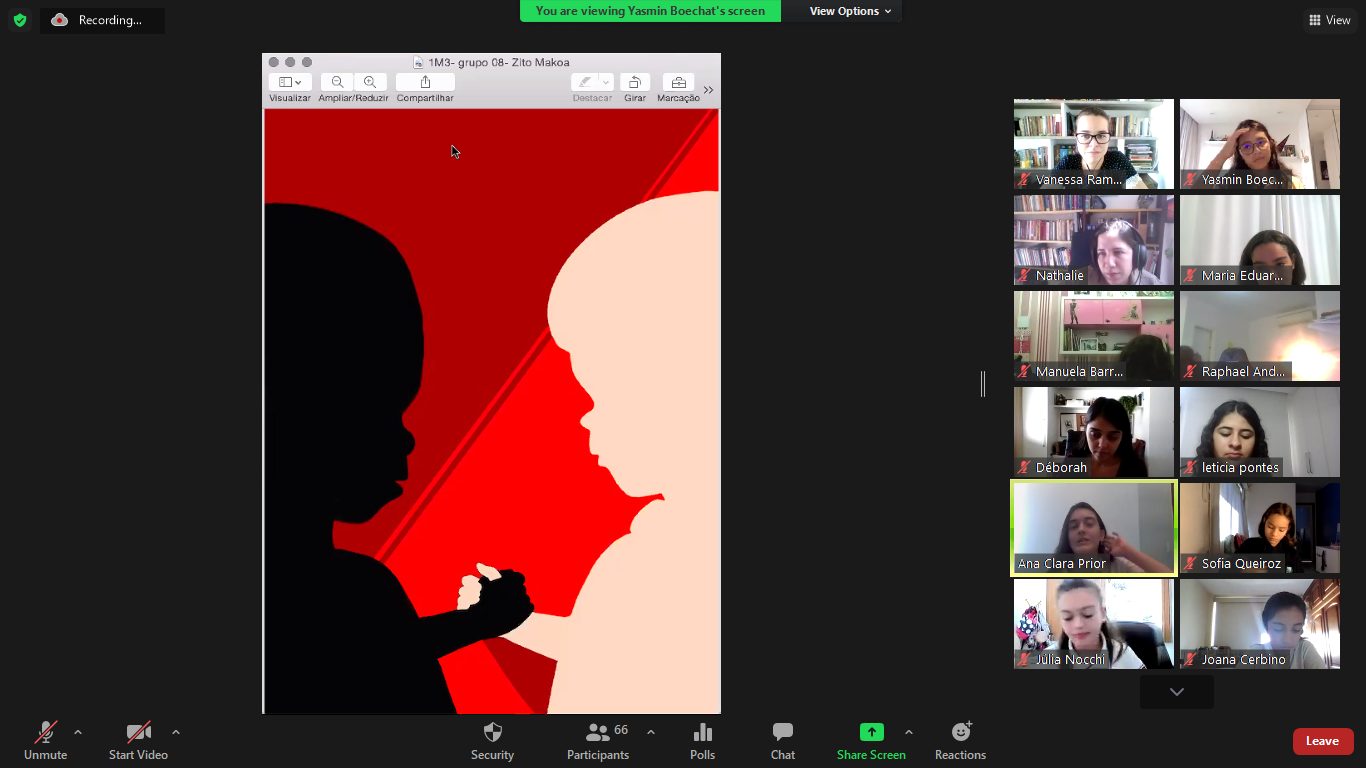Expand video options arrow beside Start Video
The height and width of the screenshot is (768, 1366).
click(176, 732)
